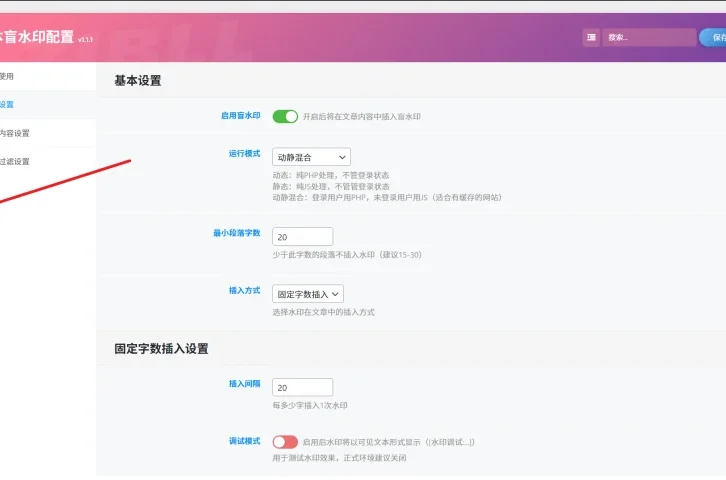
Task: Click the 盲水印配置 page title
Action: coord(38,37)
